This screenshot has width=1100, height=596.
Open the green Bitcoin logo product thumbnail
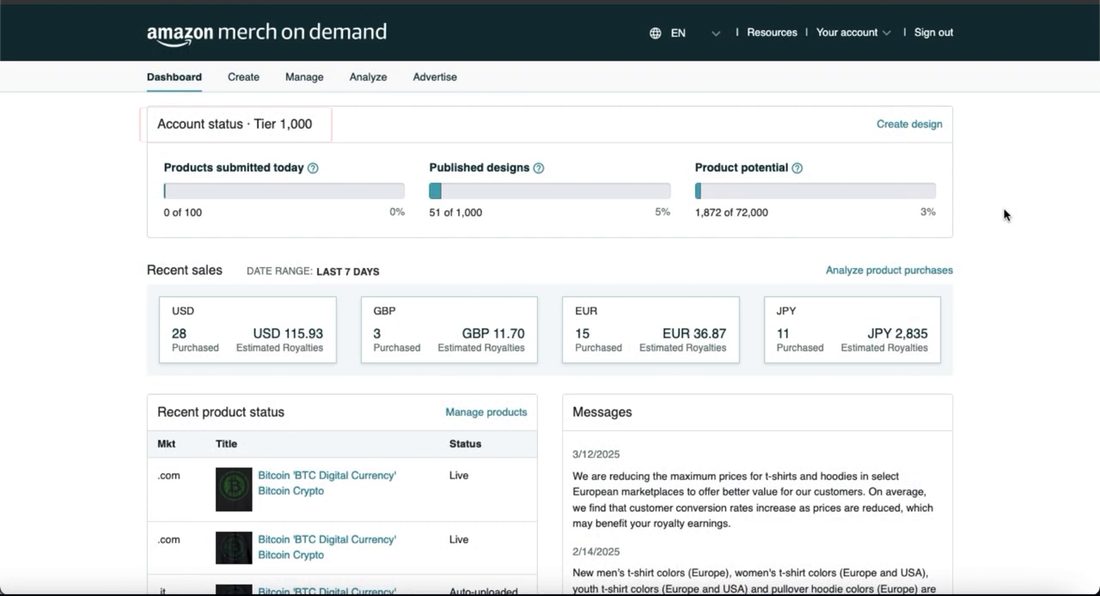click(234, 489)
